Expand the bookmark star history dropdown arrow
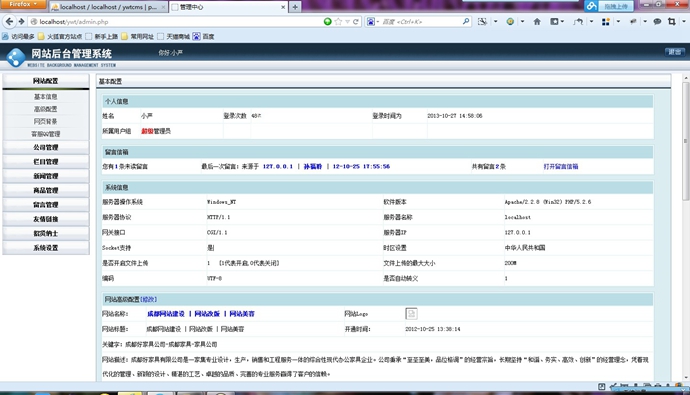The height and width of the screenshot is (395, 690). point(347,21)
